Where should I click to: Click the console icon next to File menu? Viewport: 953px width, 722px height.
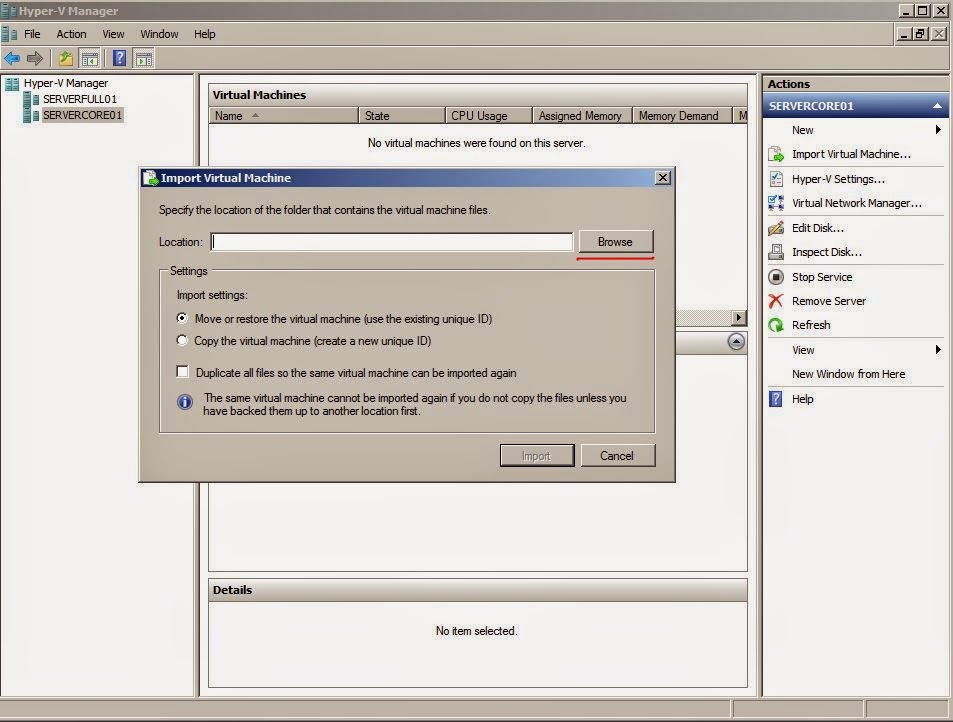coord(9,34)
